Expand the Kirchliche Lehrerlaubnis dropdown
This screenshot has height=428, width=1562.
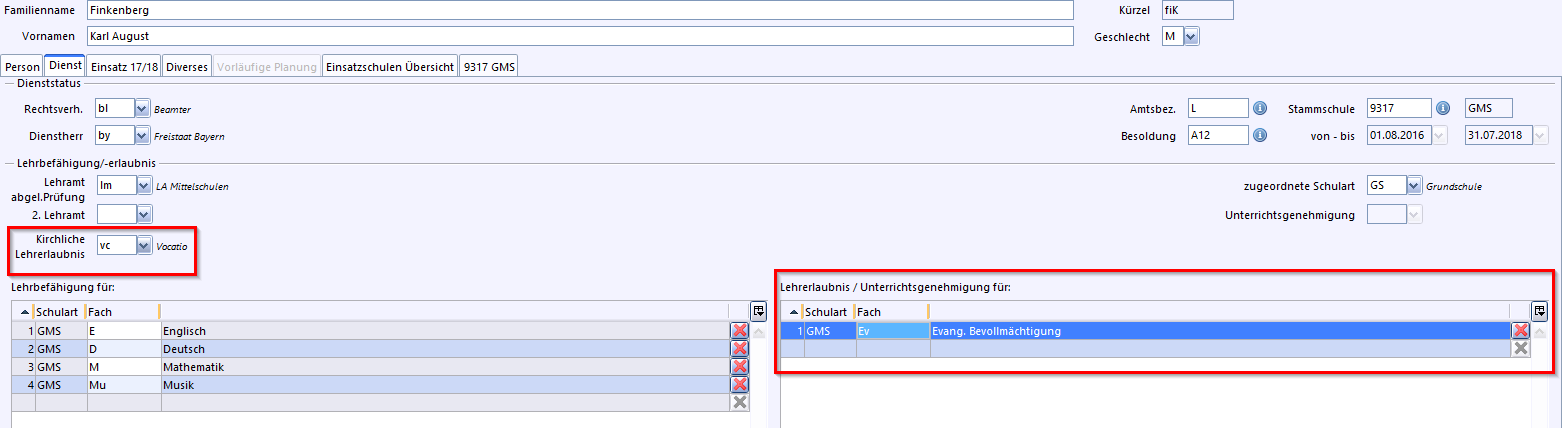pos(144,245)
